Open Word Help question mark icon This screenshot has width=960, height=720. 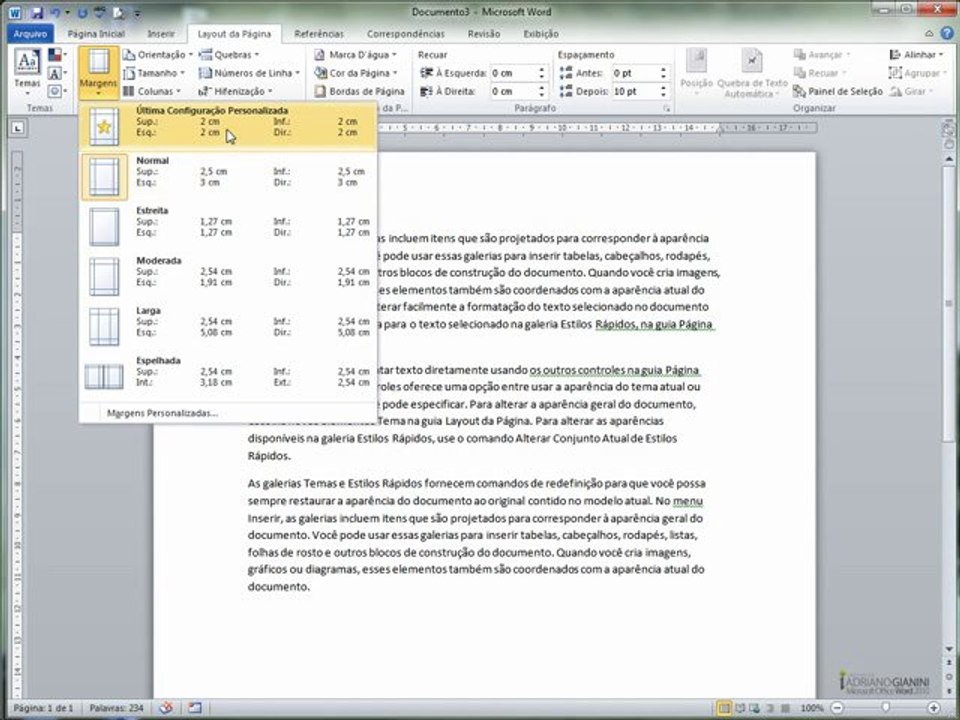(948, 34)
